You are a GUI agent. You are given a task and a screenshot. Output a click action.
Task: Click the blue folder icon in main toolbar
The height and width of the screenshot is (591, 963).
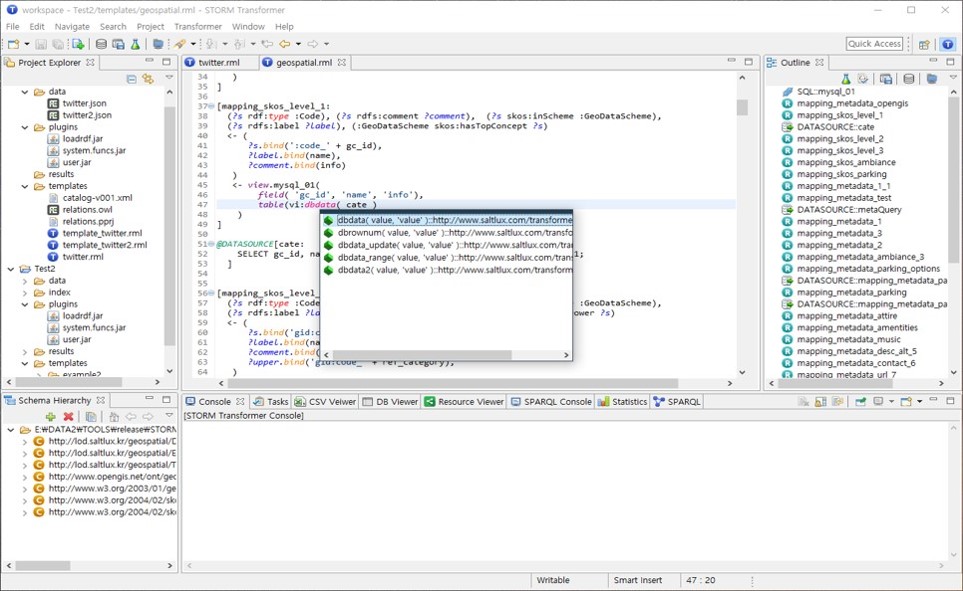(158, 44)
